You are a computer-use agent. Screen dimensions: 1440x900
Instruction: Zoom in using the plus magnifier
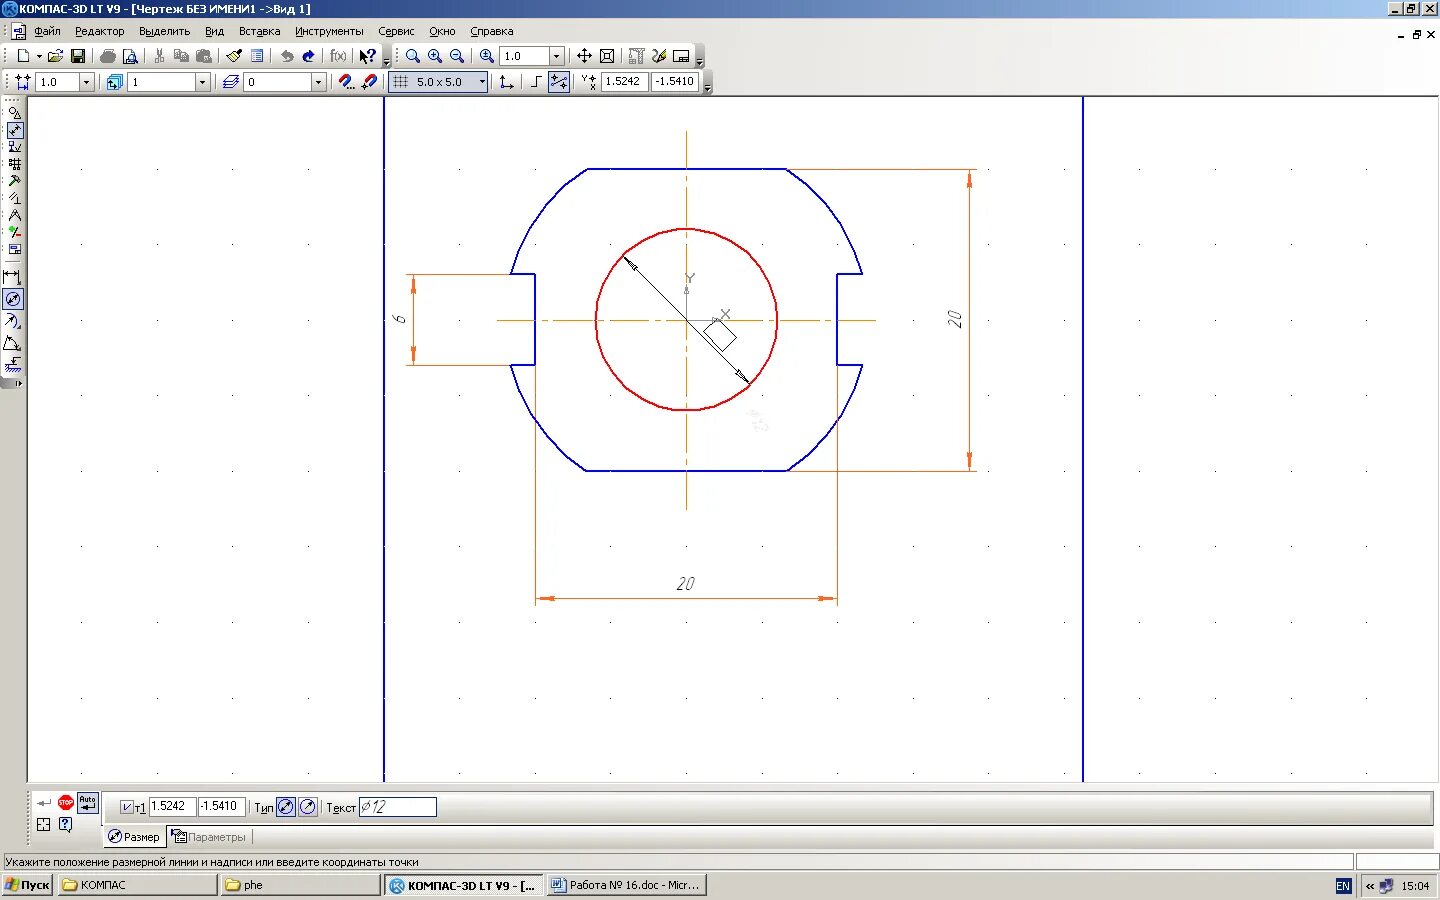(x=435, y=56)
